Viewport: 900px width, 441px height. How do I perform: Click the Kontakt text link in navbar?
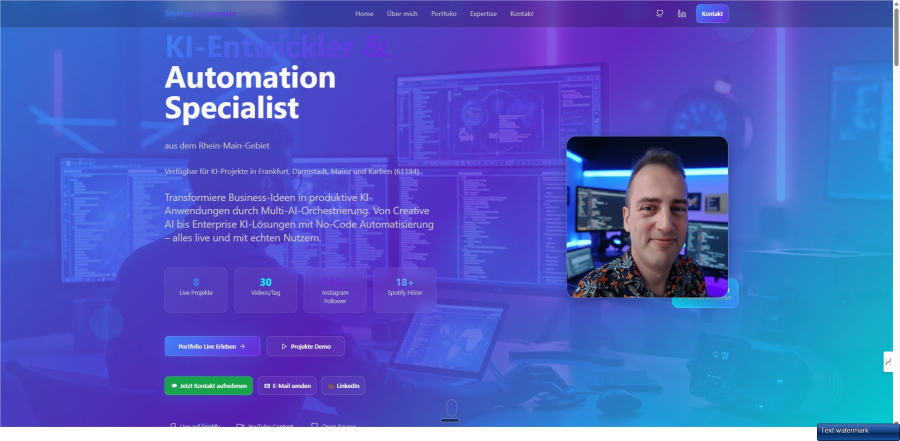[x=521, y=14]
